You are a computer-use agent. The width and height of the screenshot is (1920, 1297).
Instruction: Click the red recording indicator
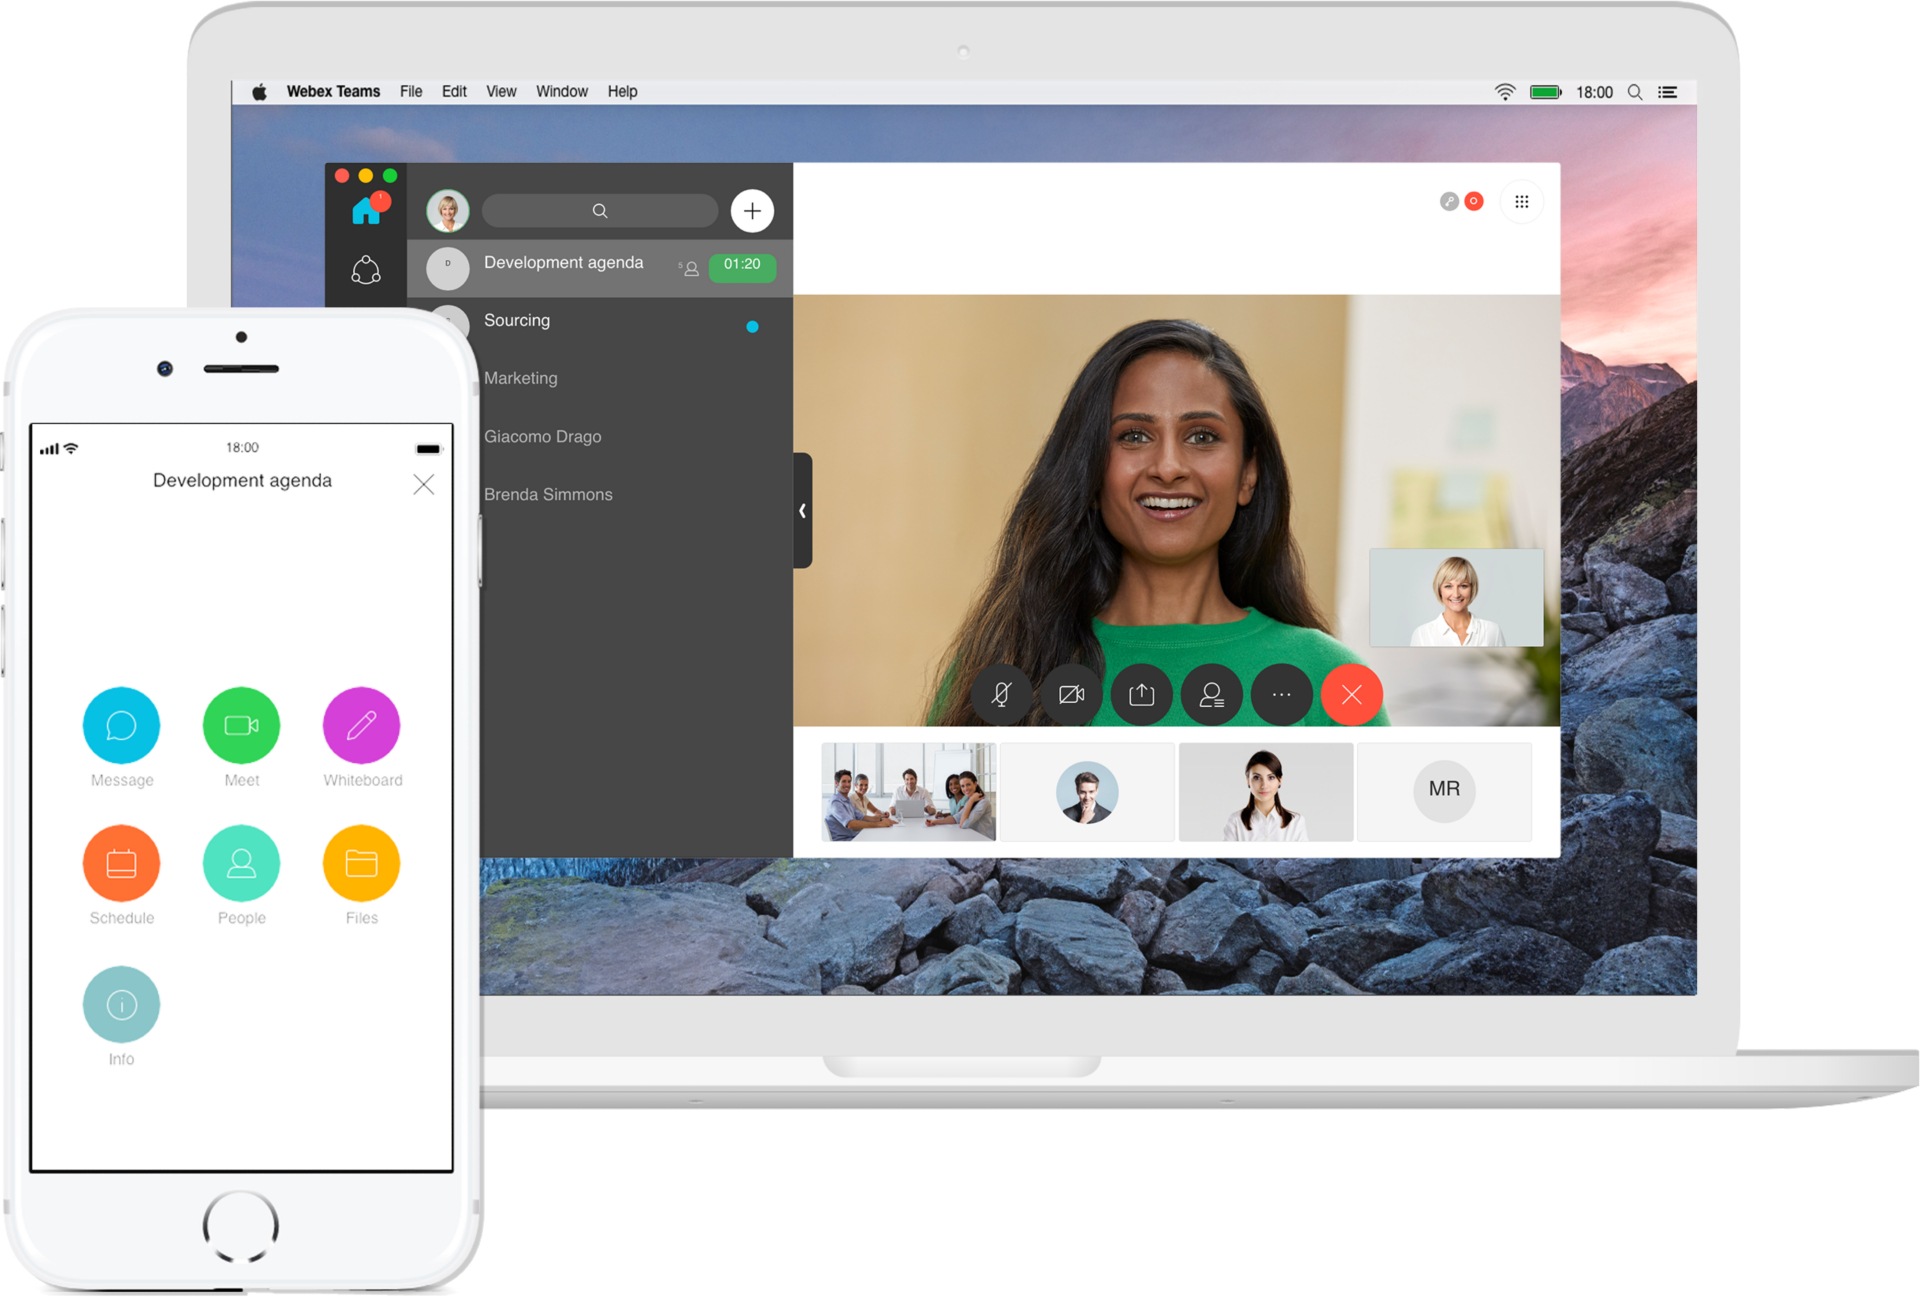click(x=1473, y=202)
